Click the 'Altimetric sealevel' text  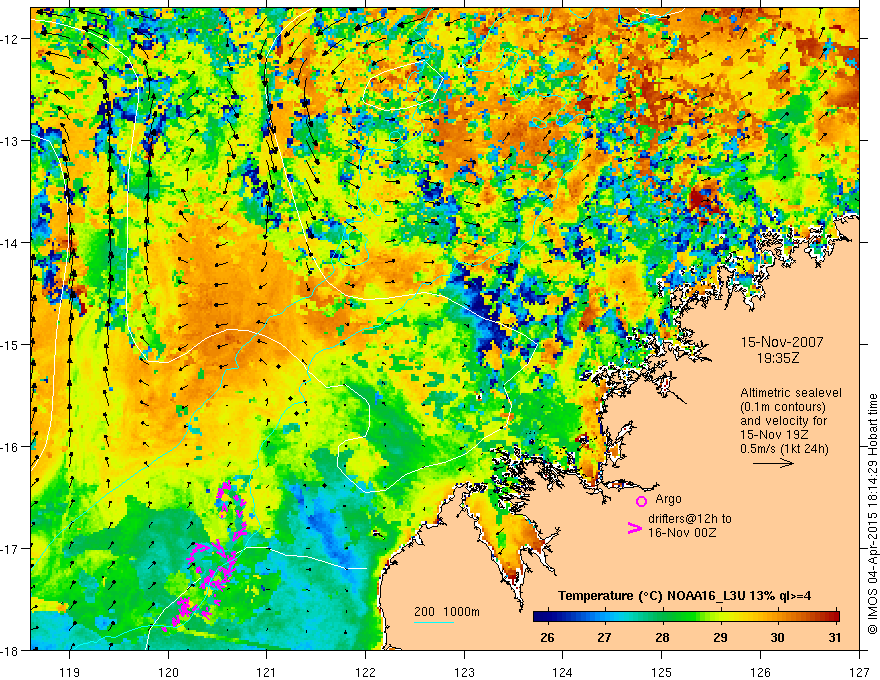(791, 393)
